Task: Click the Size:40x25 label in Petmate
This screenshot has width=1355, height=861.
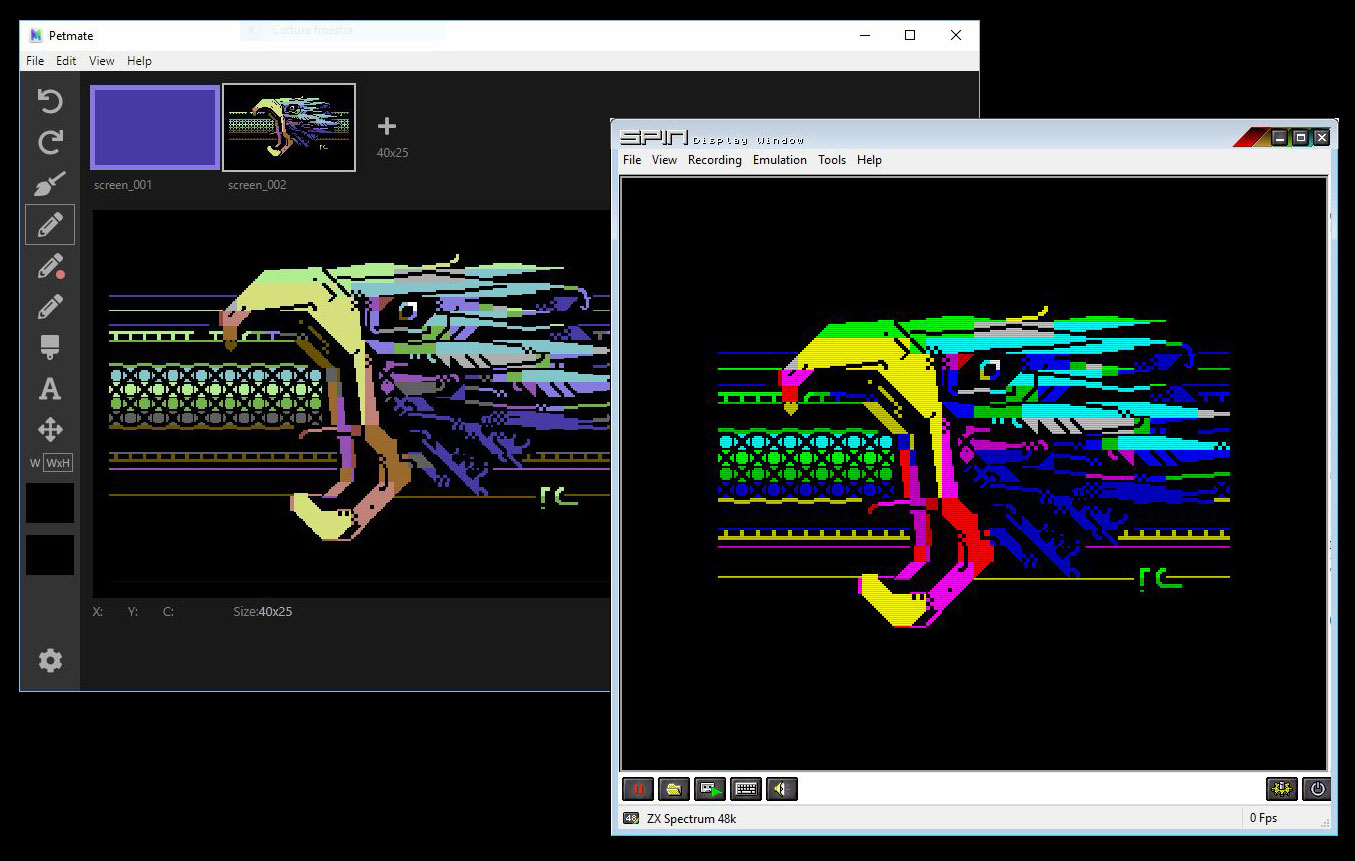Action: click(262, 611)
